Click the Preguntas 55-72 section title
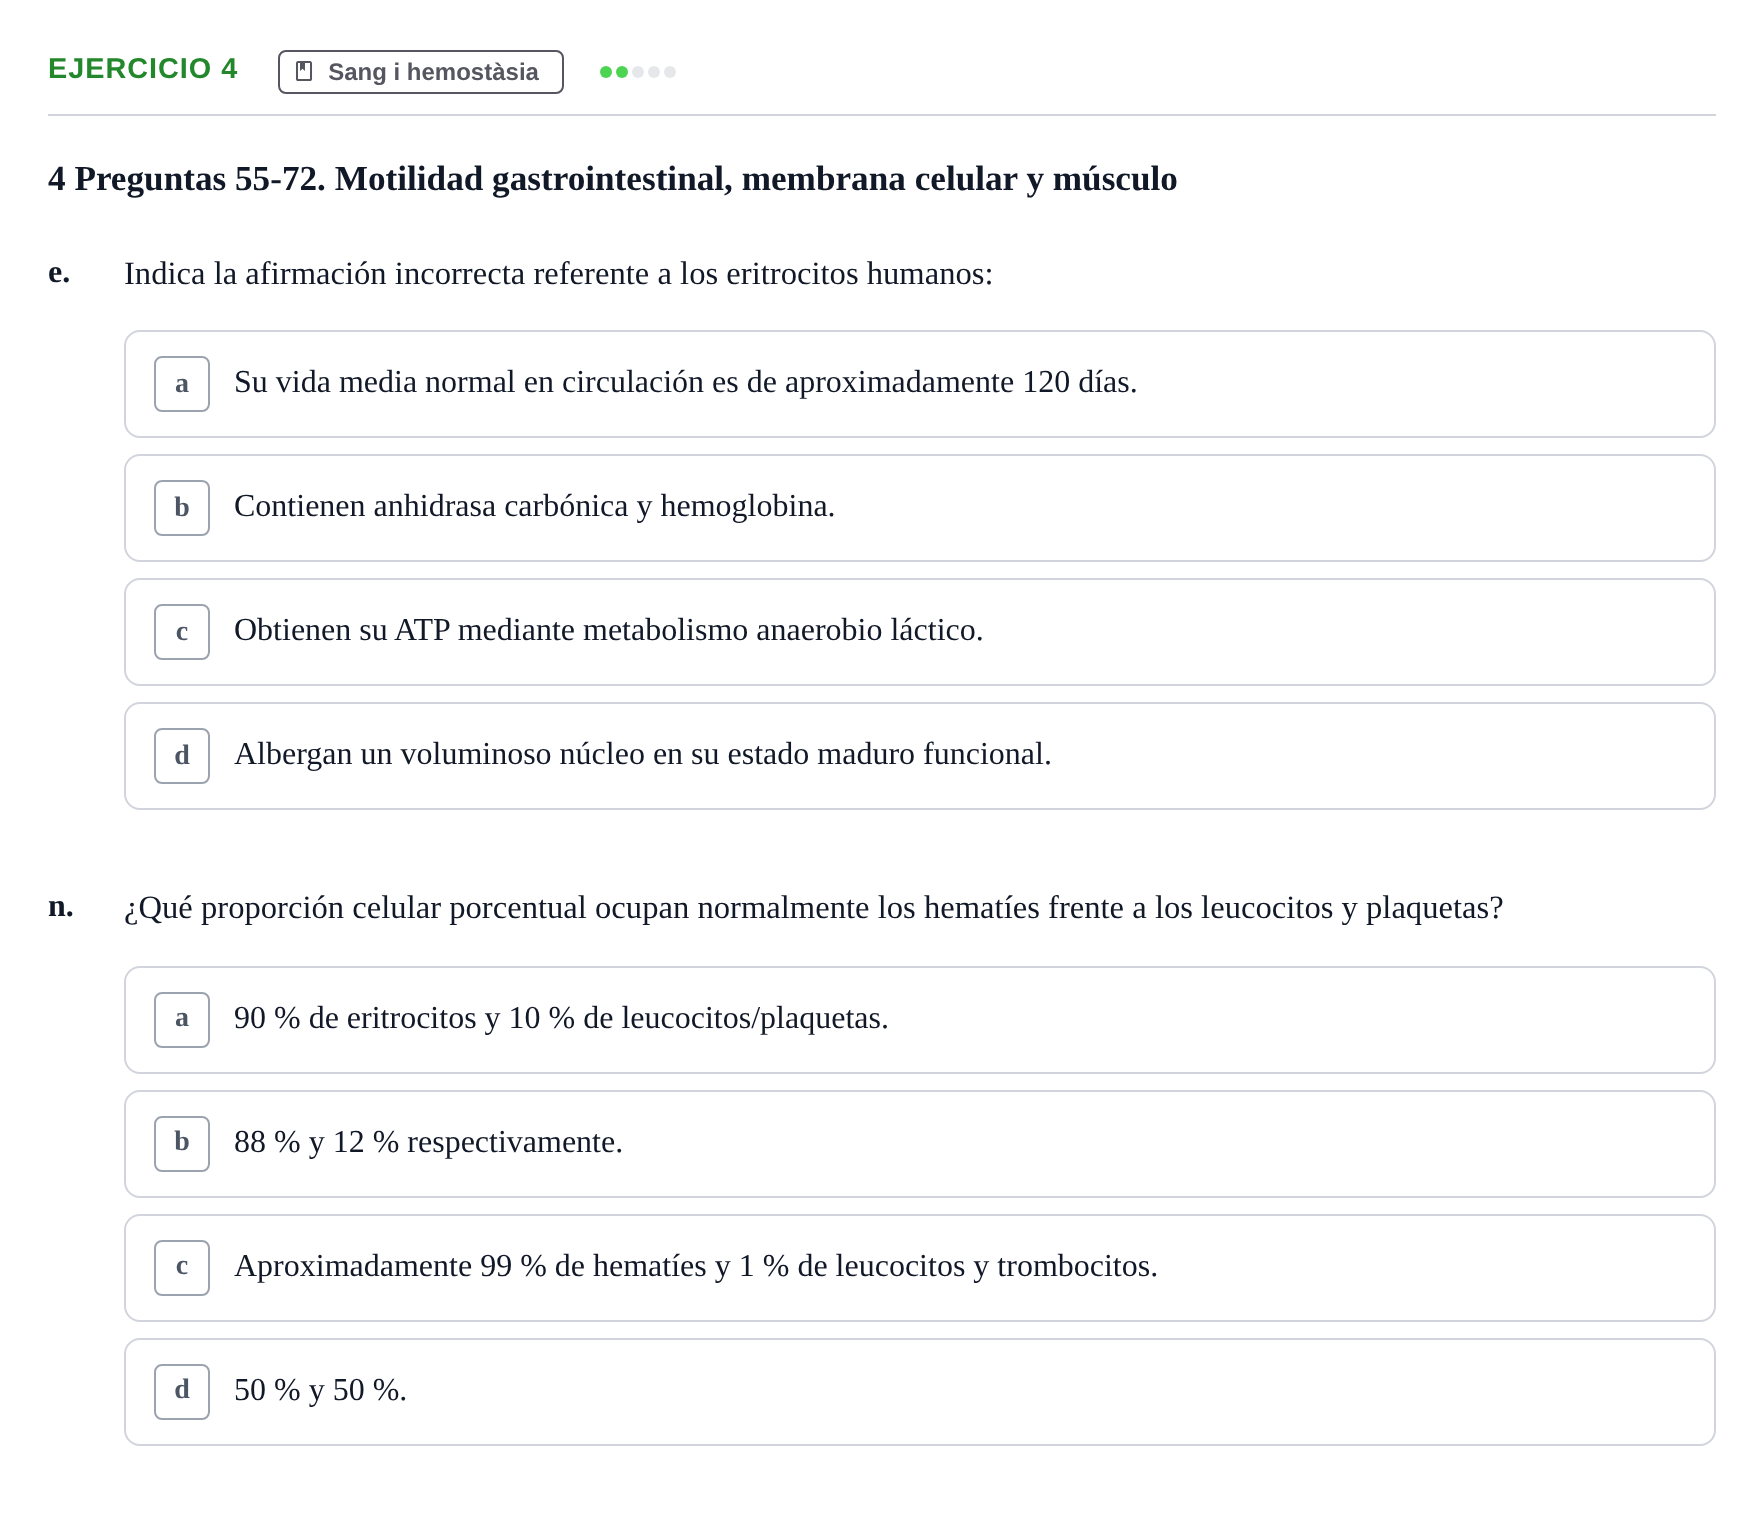The height and width of the screenshot is (1538, 1764). click(x=613, y=179)
